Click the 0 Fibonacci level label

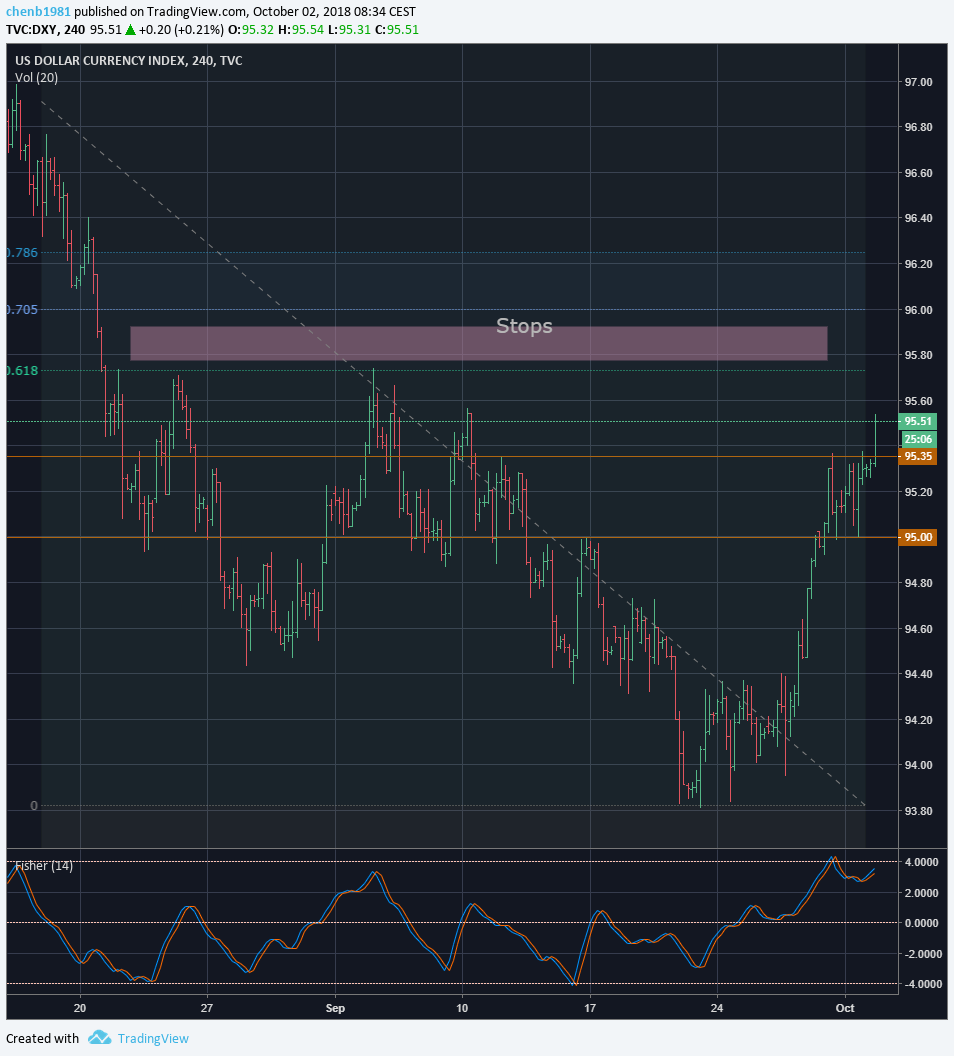tap(34, 805)
